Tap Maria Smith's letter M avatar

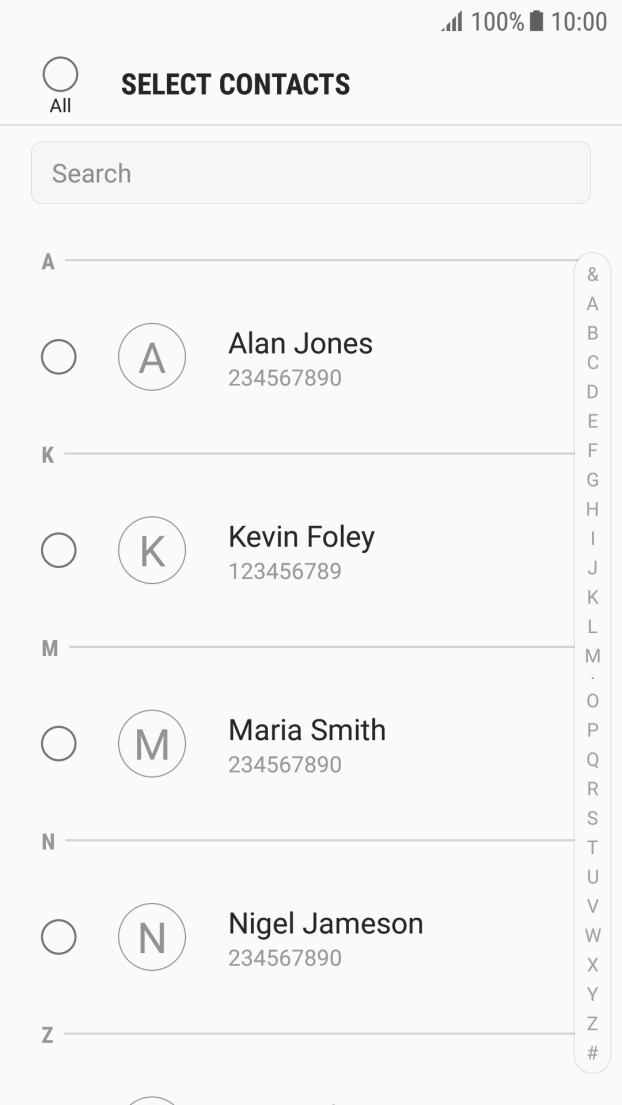tap(152, 743)
